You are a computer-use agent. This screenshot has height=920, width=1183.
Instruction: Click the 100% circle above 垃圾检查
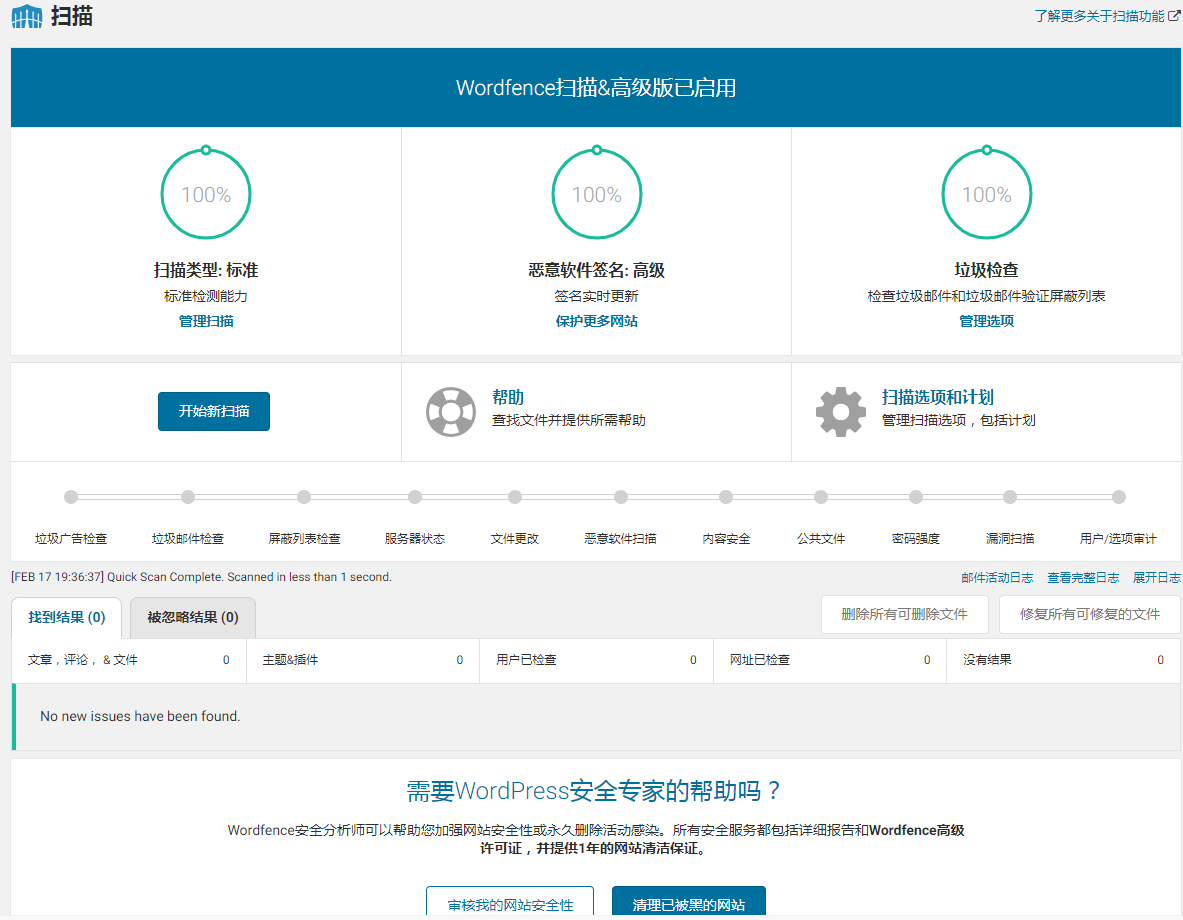coord(987,194)
